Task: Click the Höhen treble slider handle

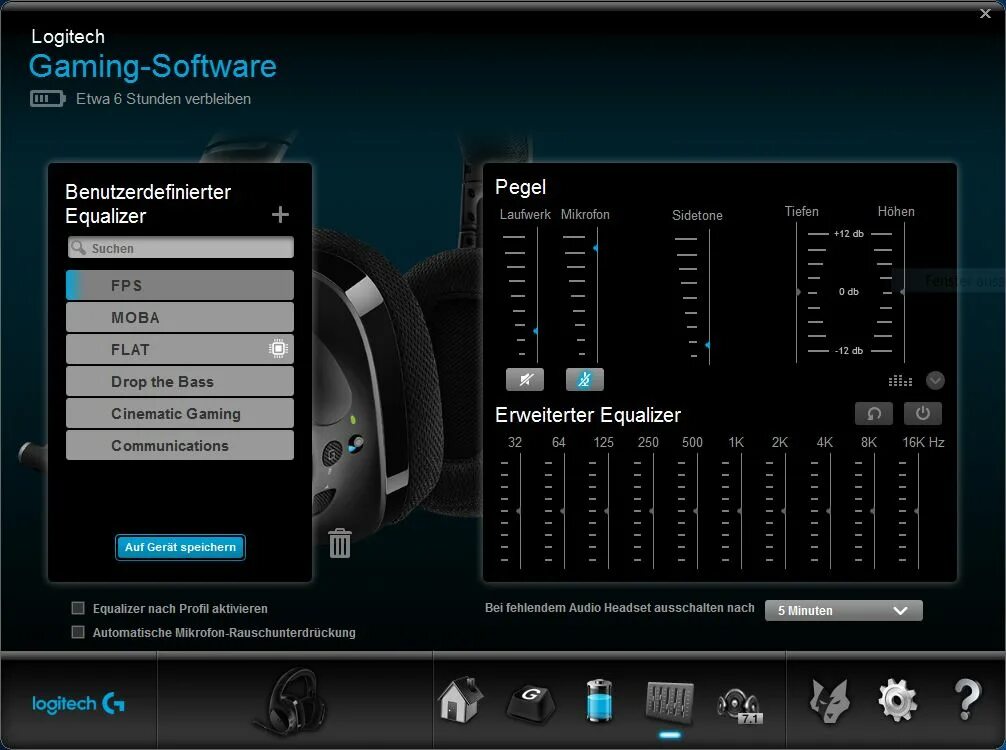Action: coord(903,292)
